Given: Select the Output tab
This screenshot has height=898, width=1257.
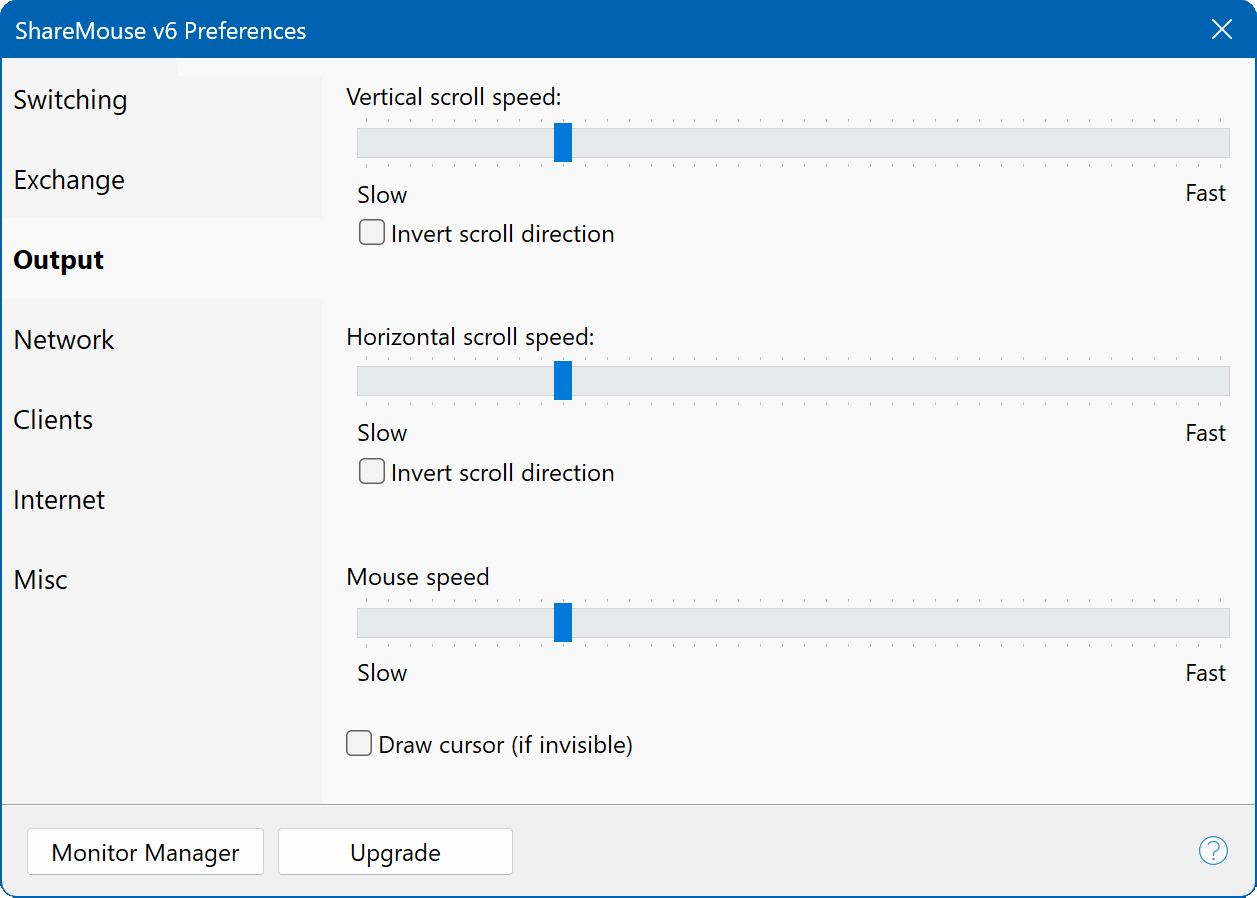Looking at the screenshot, I should pos(162,260).
